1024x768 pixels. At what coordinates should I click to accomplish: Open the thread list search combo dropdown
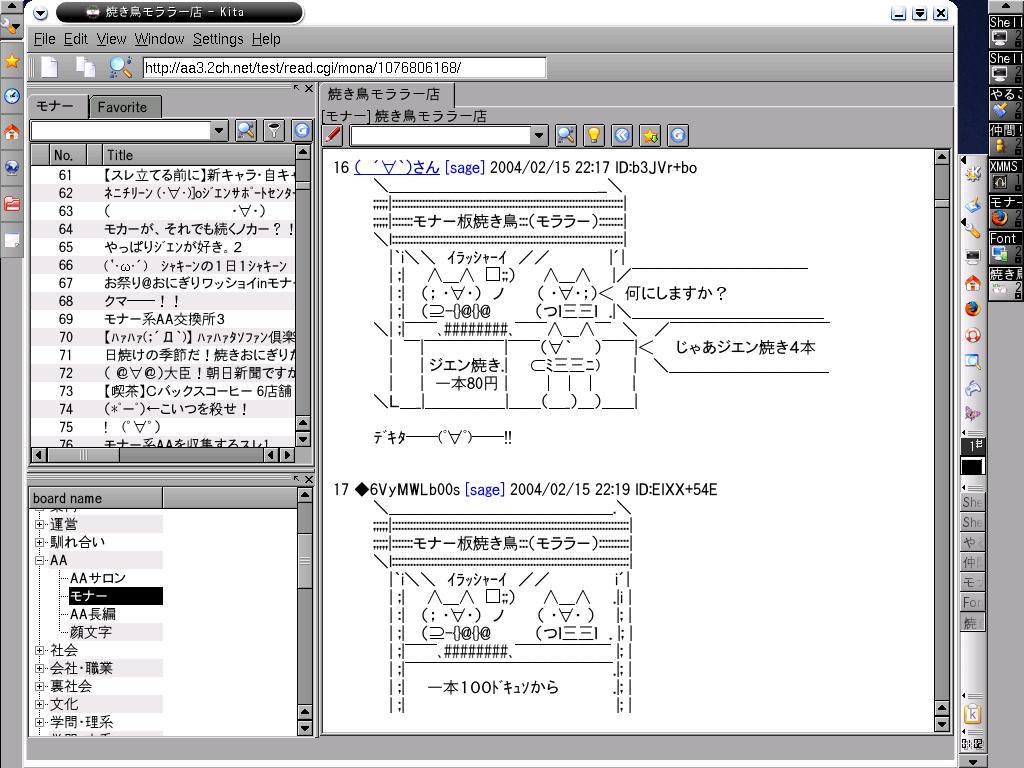(x=219, y=131)
